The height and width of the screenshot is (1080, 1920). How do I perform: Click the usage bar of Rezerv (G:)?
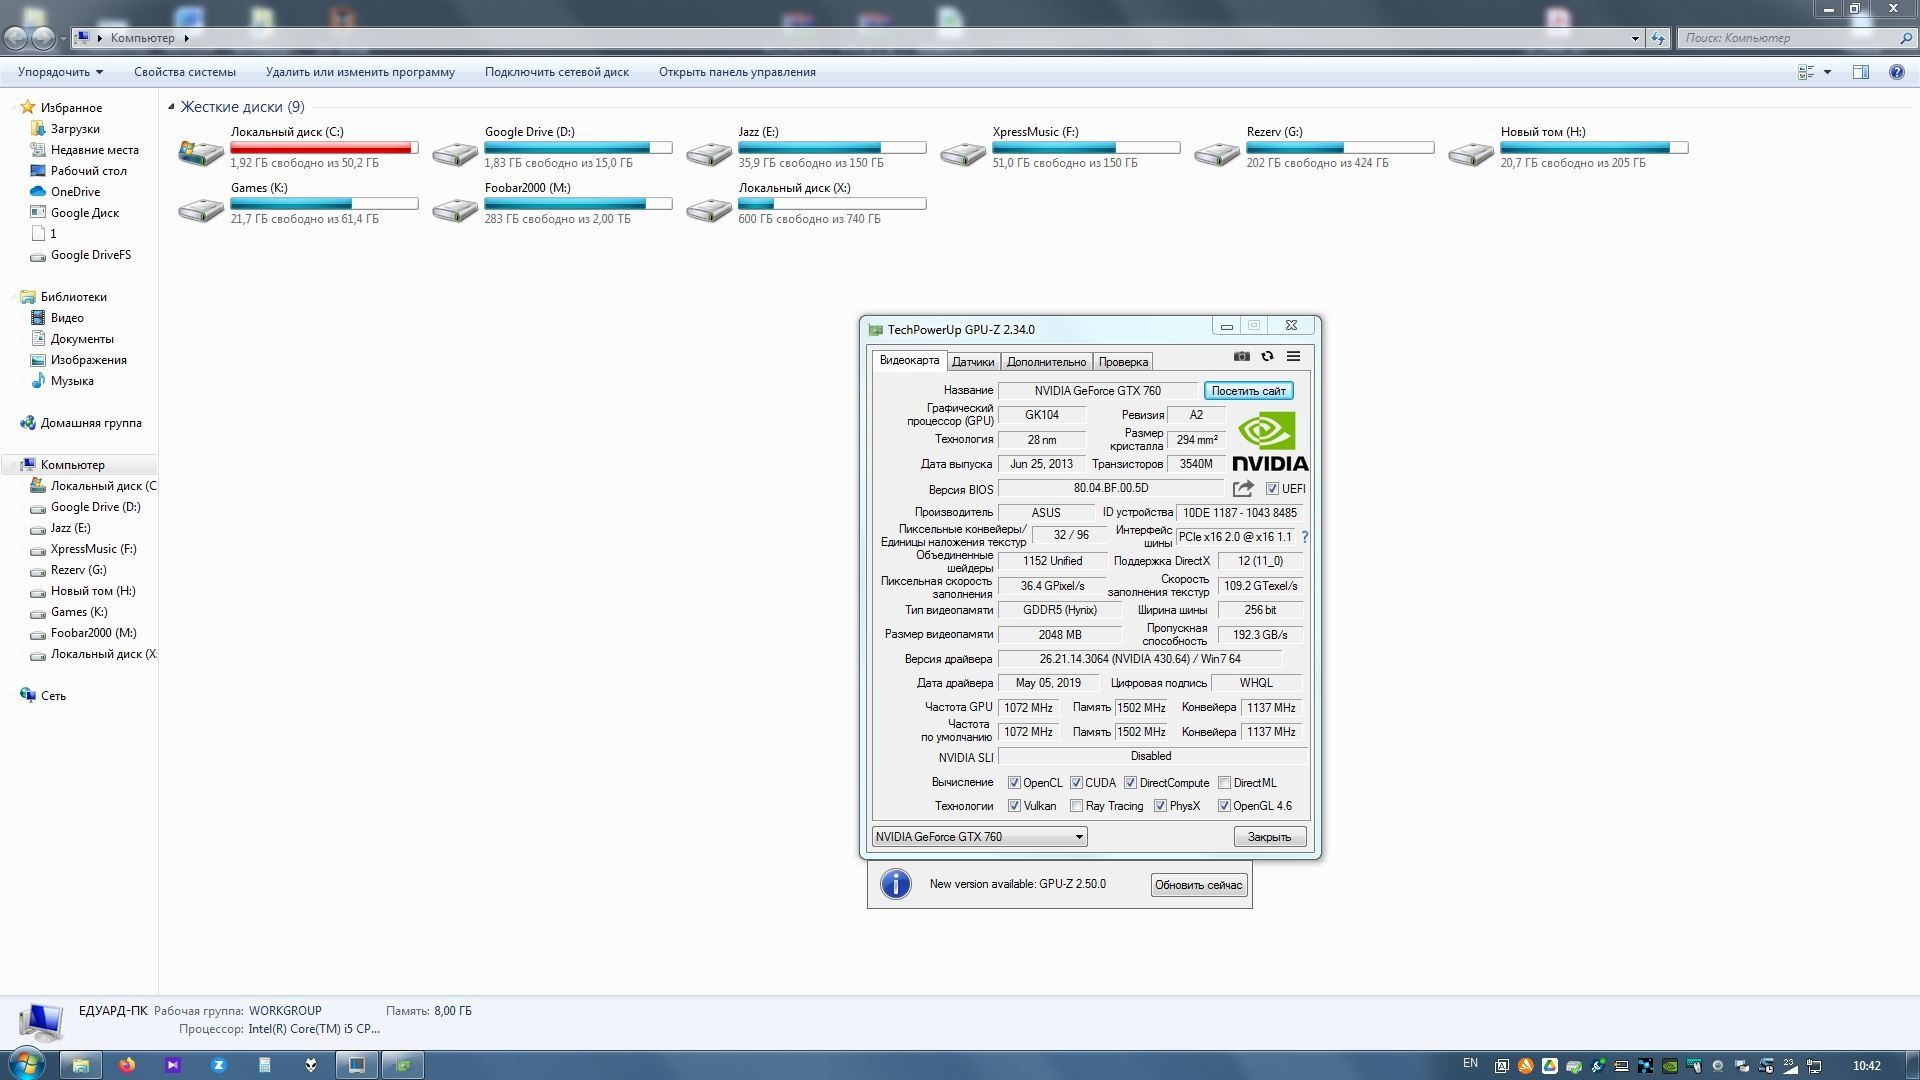click(x=1340, y=148)
